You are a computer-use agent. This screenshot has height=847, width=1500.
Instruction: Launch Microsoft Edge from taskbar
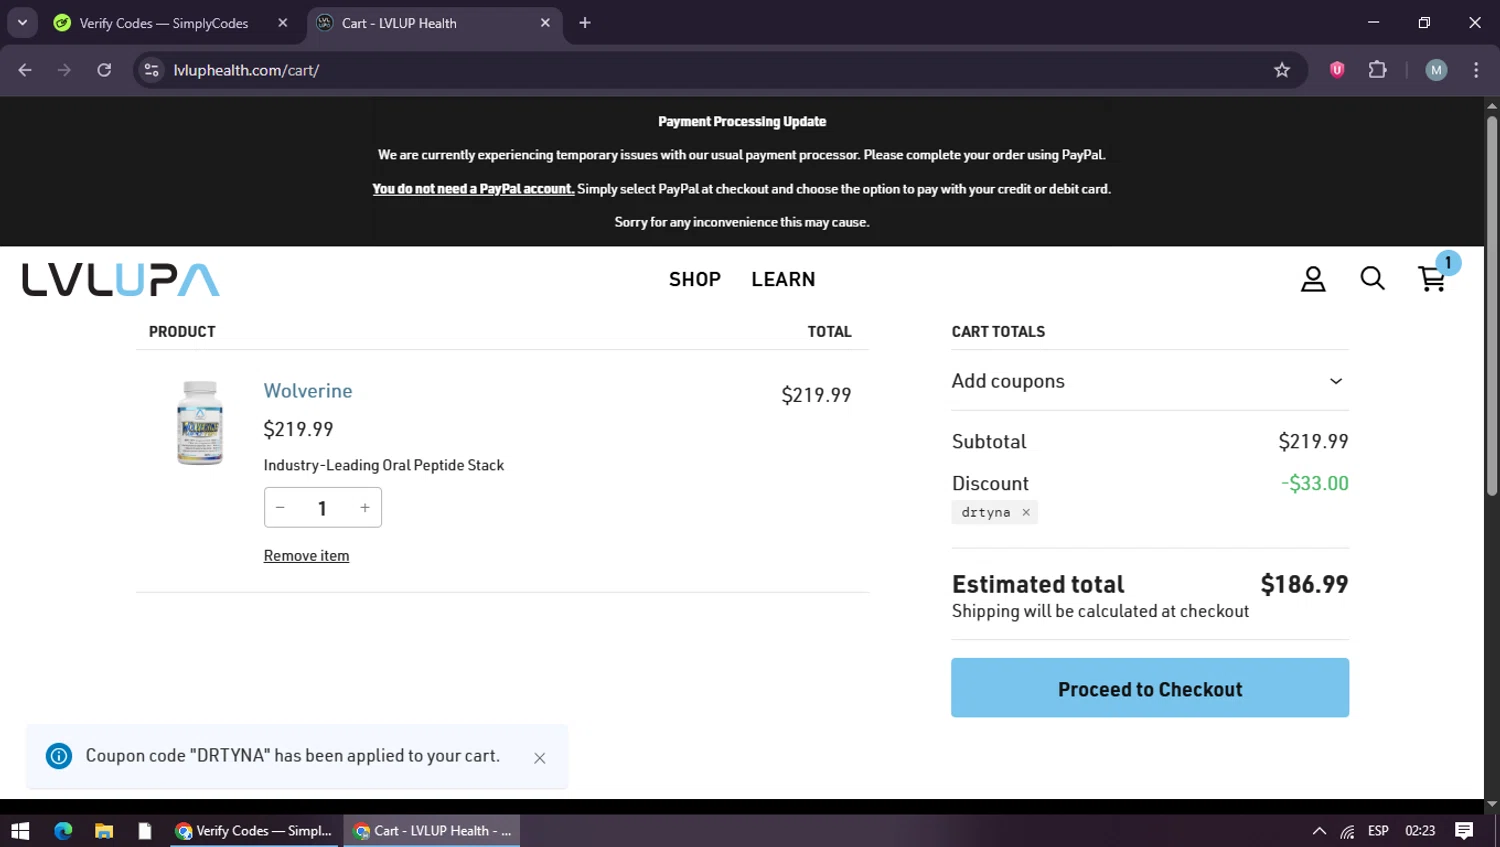click(x=63, y=831)
